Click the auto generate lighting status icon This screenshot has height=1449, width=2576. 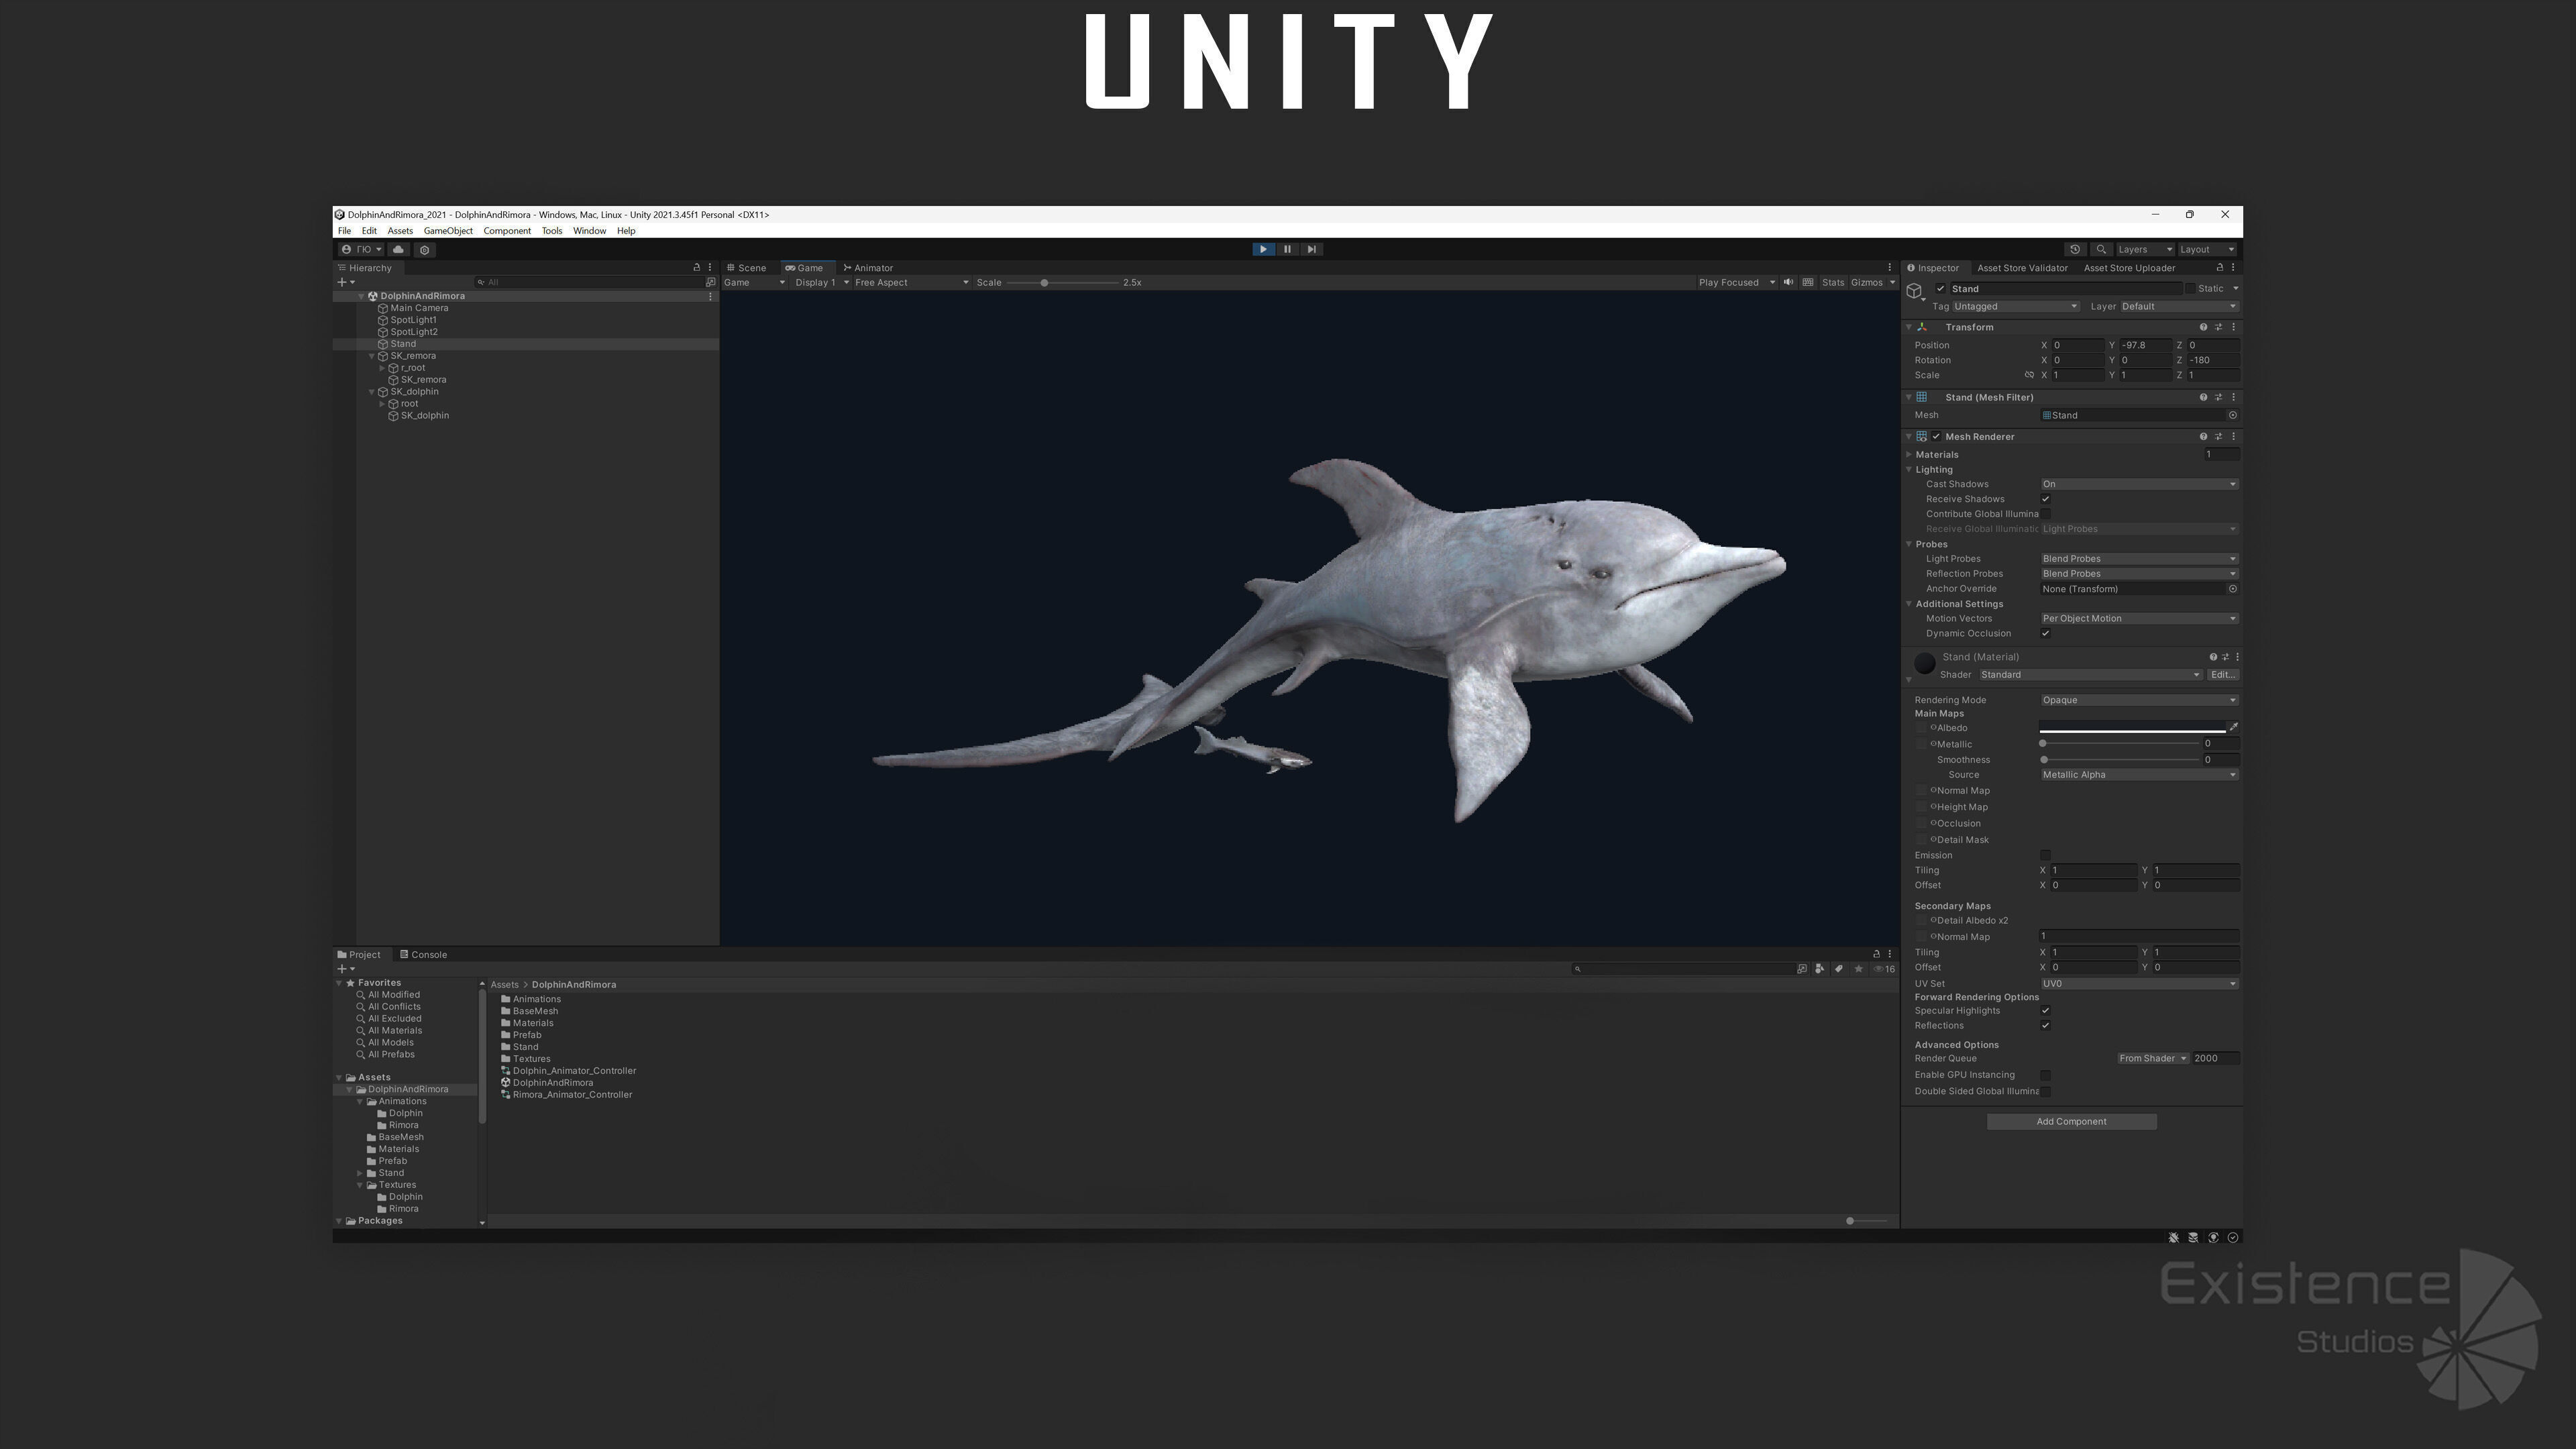click(x=2213, y=1237)
